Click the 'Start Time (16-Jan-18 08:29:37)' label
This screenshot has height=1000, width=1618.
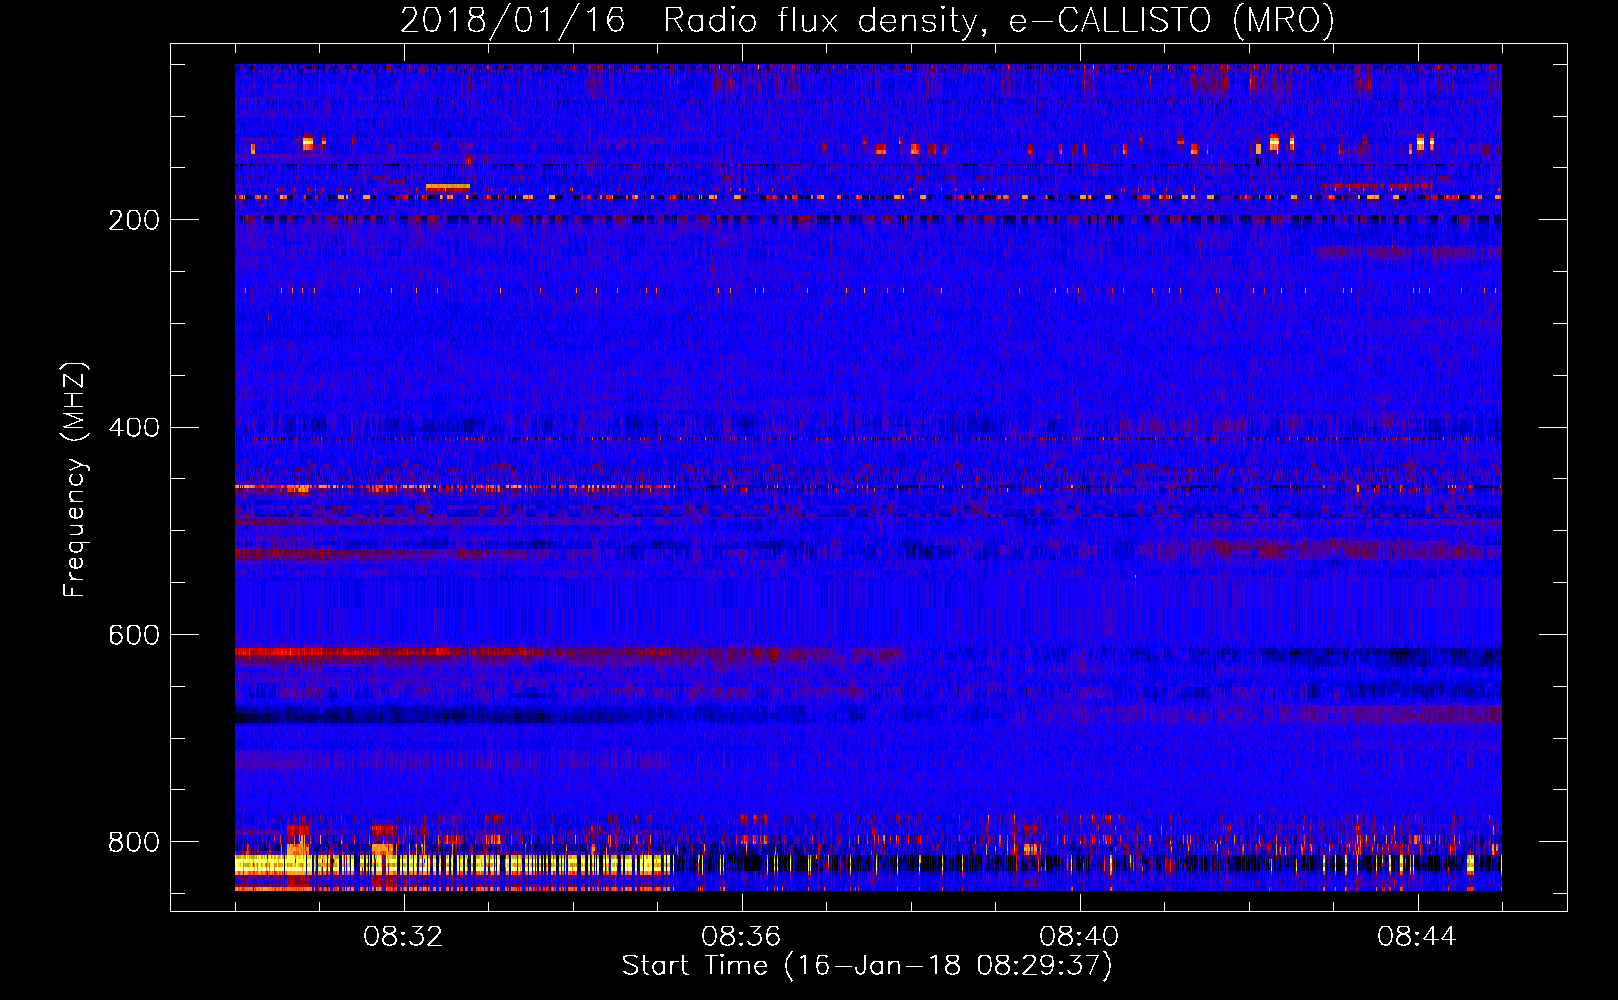[x=867, y=966]
